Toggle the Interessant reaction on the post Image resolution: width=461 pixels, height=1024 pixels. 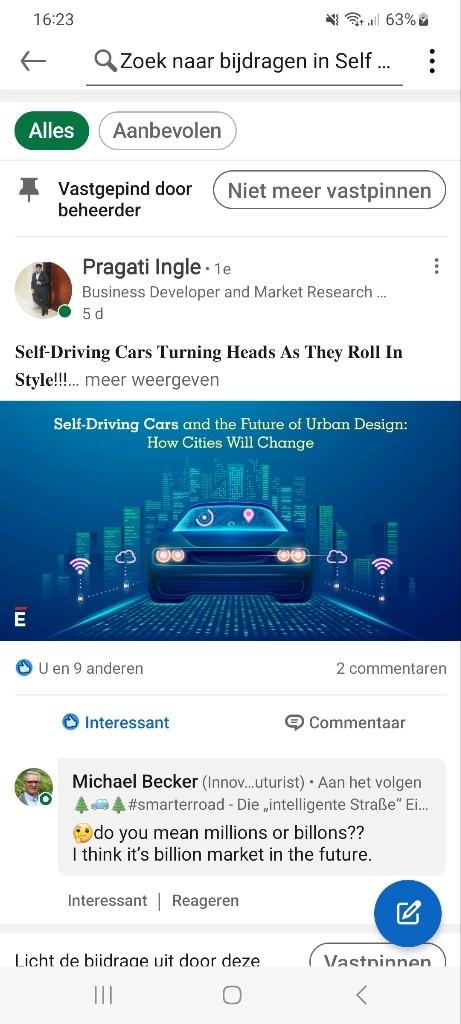[116, 722]
